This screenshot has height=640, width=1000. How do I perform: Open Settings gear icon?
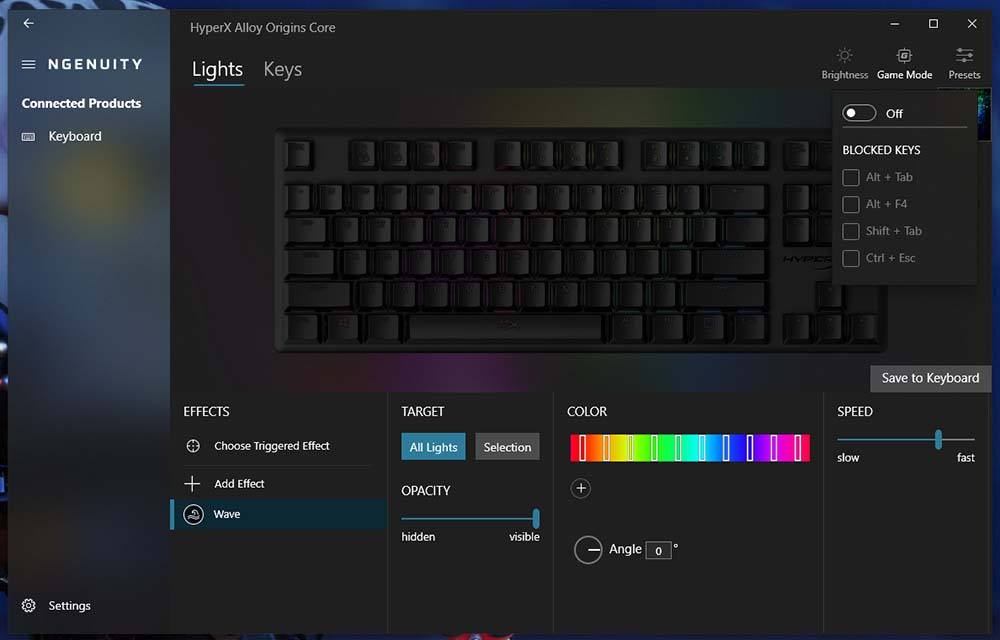click(x=29, y=606)
